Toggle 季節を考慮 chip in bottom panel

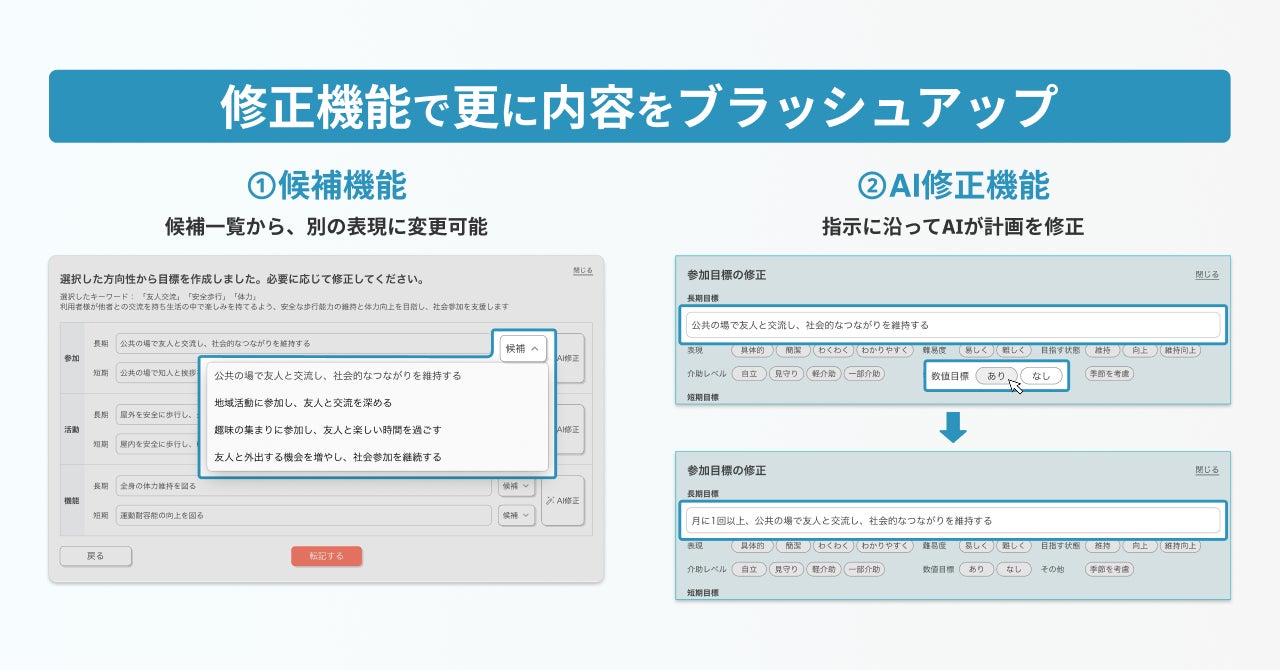point(1109,569)
